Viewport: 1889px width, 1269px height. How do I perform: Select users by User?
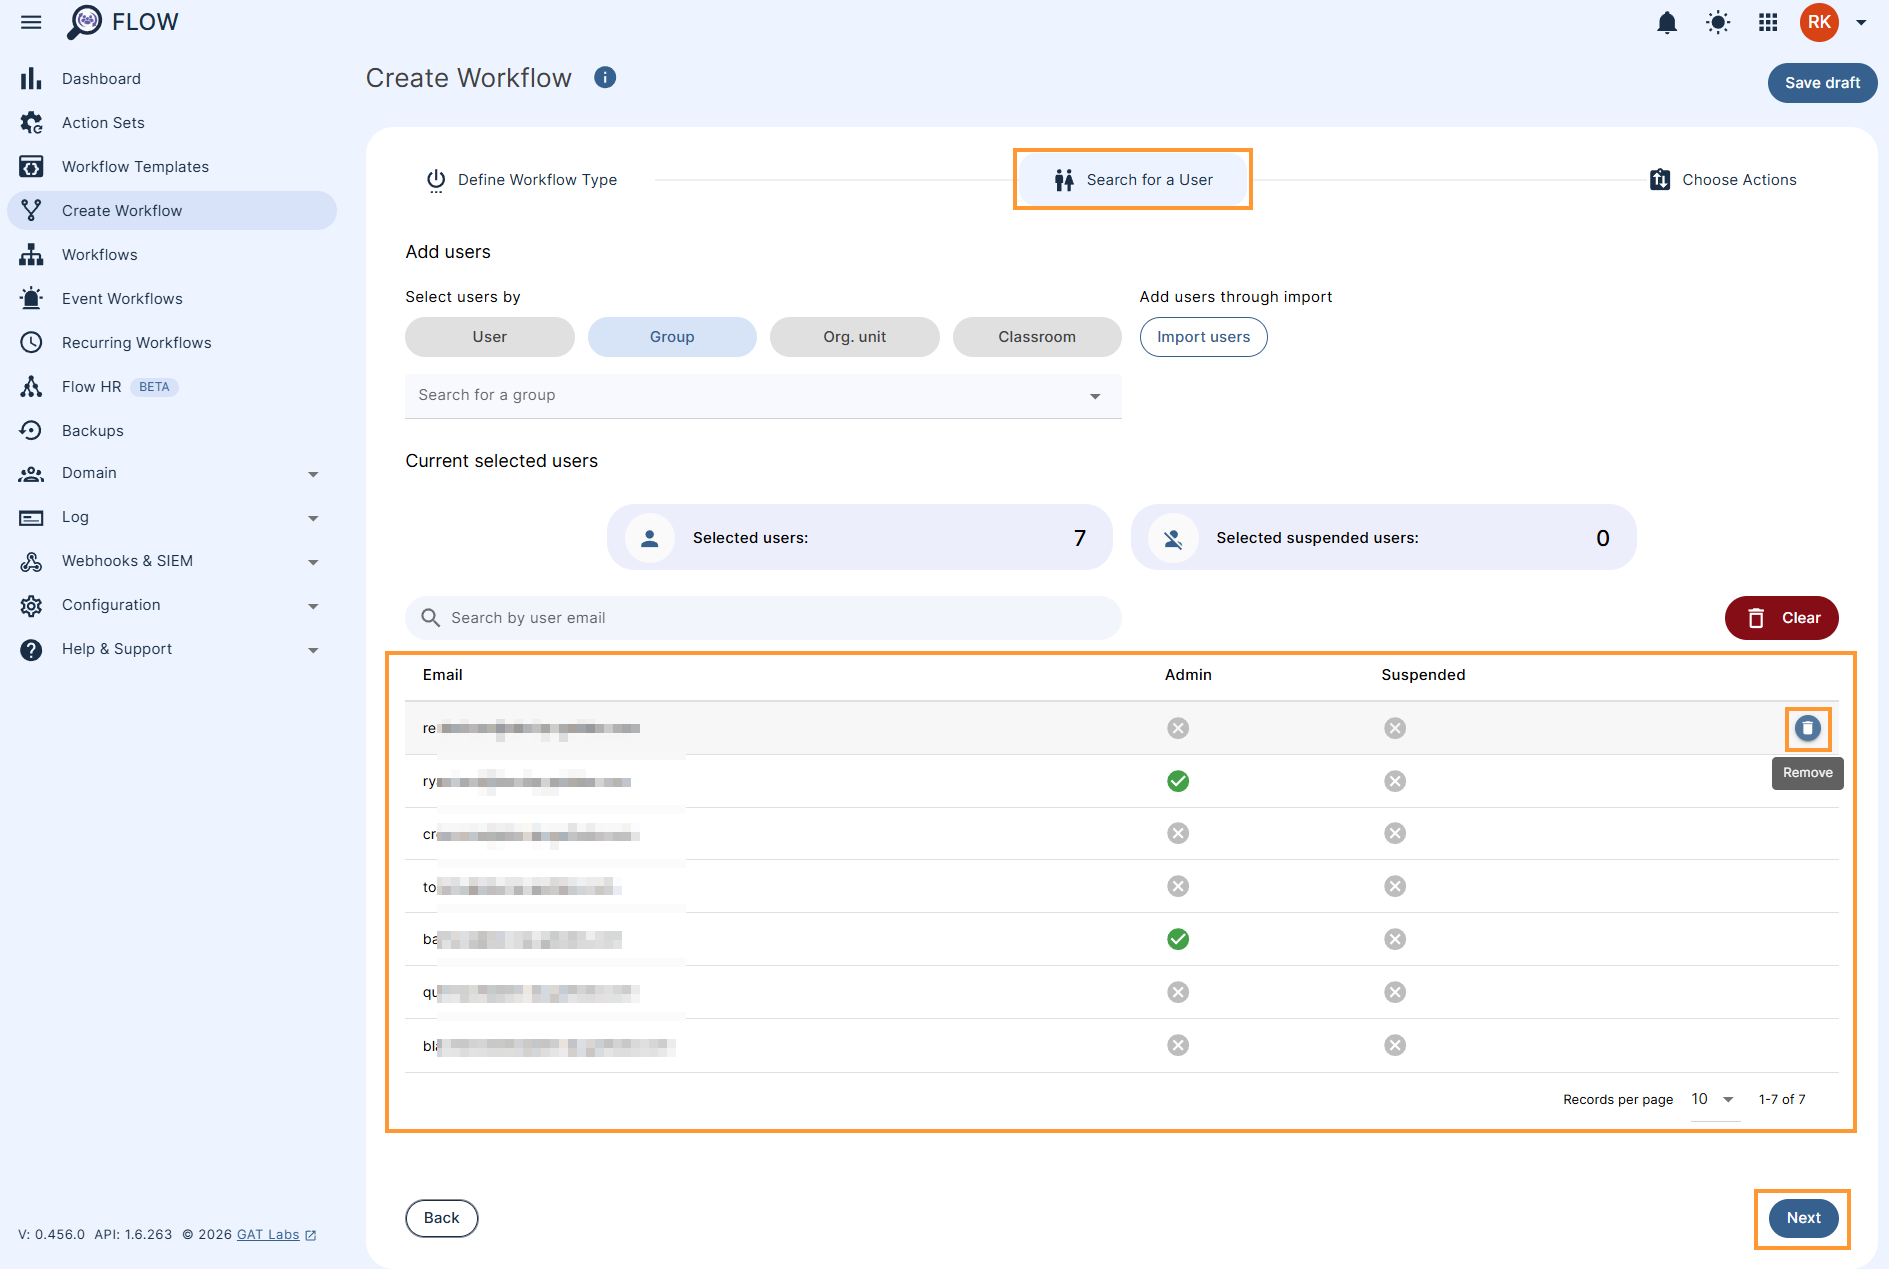tap(490, 337)
